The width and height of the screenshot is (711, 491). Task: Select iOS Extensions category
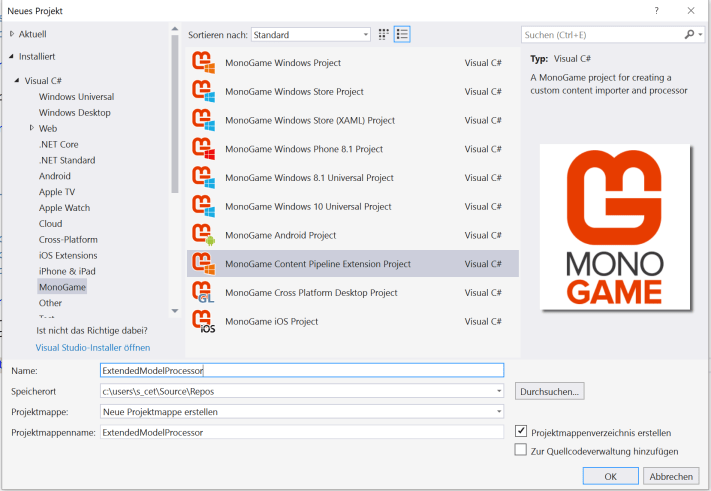(68, 255)
